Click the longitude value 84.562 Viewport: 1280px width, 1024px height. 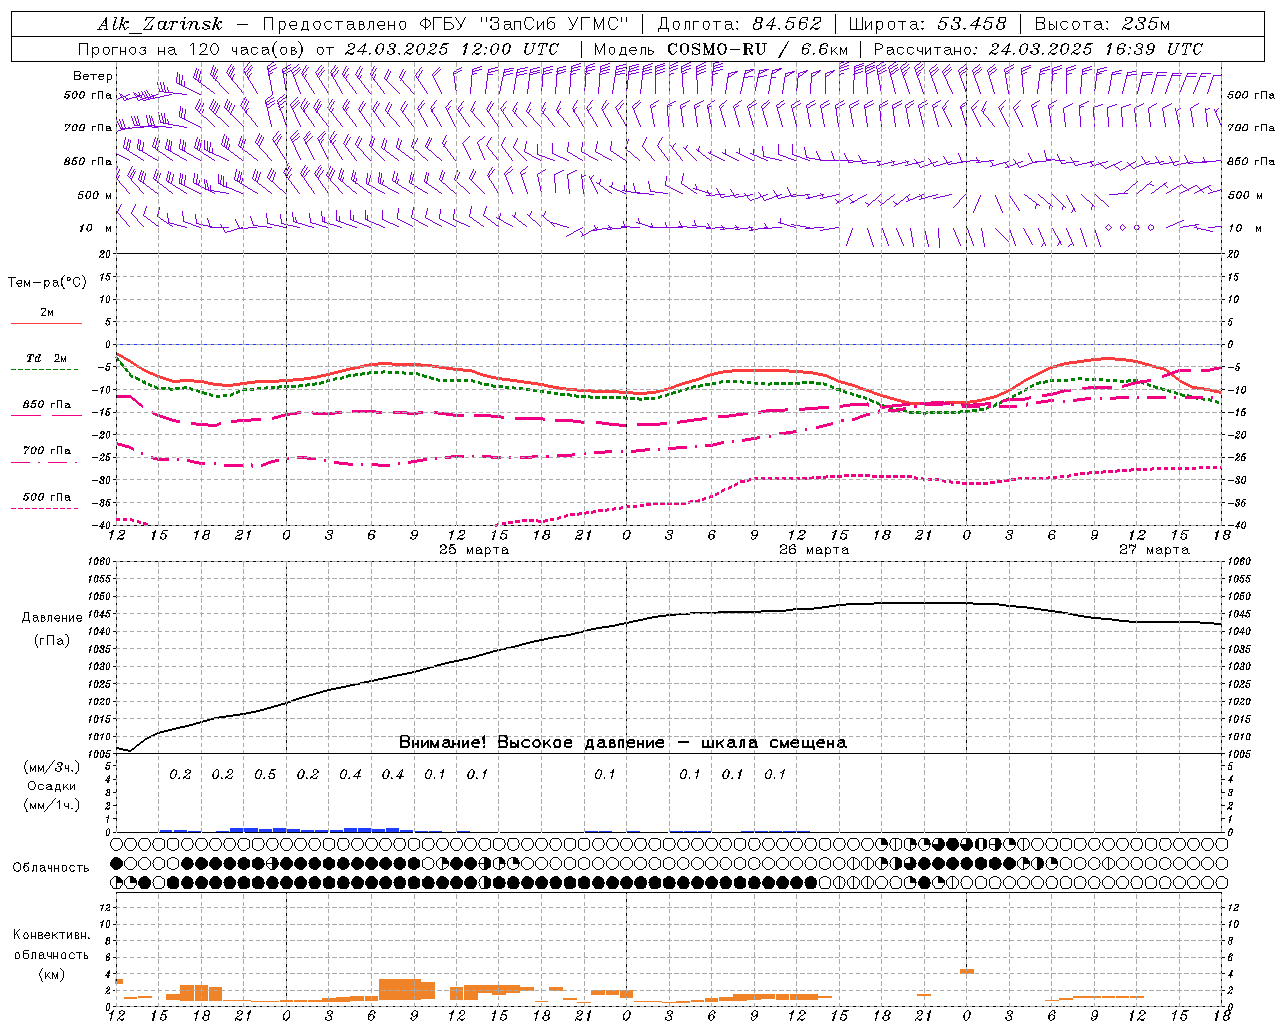pos(787,24)
